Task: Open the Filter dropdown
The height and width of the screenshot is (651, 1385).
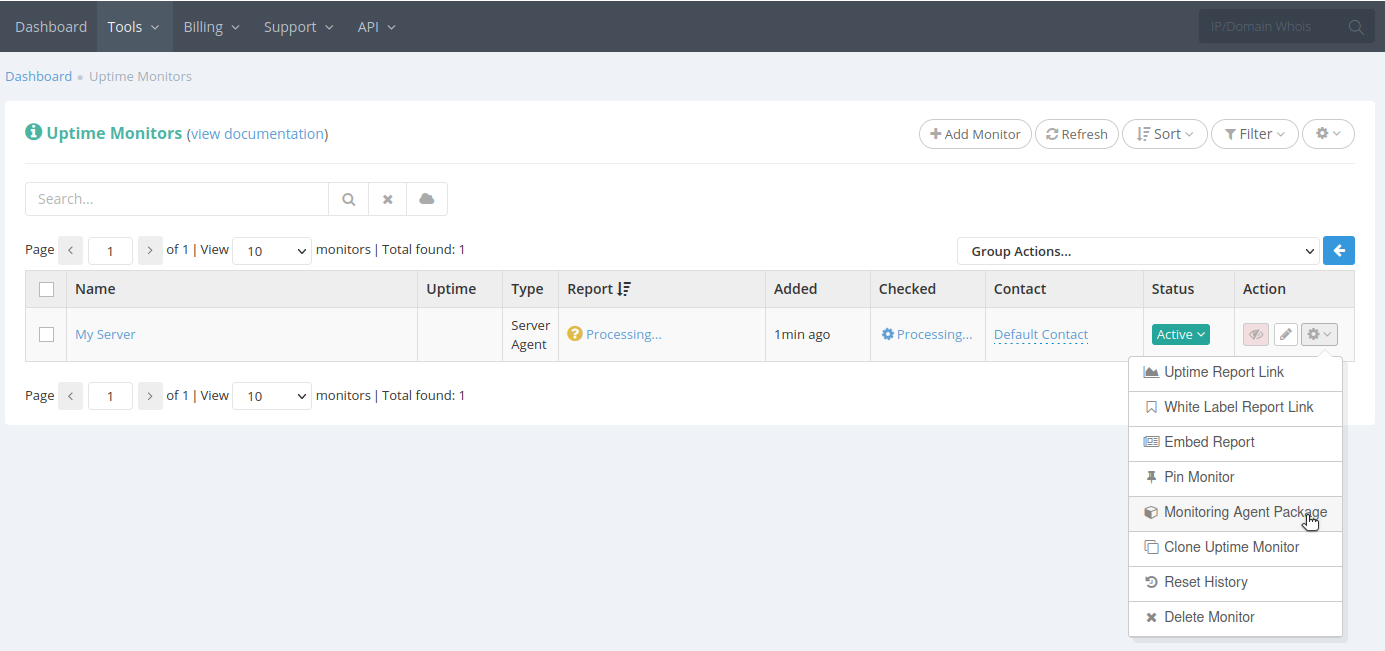Action: pyautogui.click(x=1255, y=134)
